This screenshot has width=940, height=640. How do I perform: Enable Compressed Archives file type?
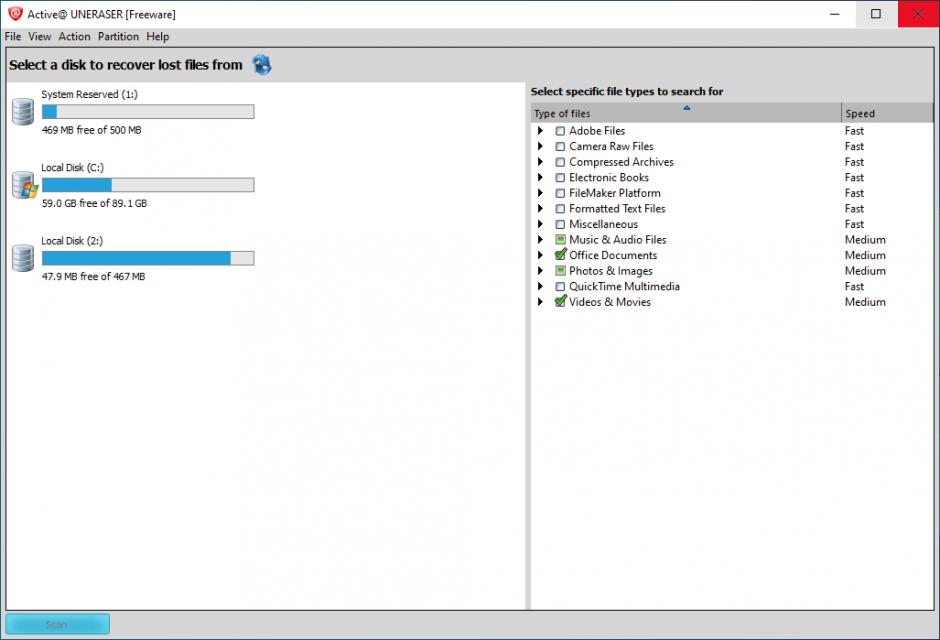560,162
